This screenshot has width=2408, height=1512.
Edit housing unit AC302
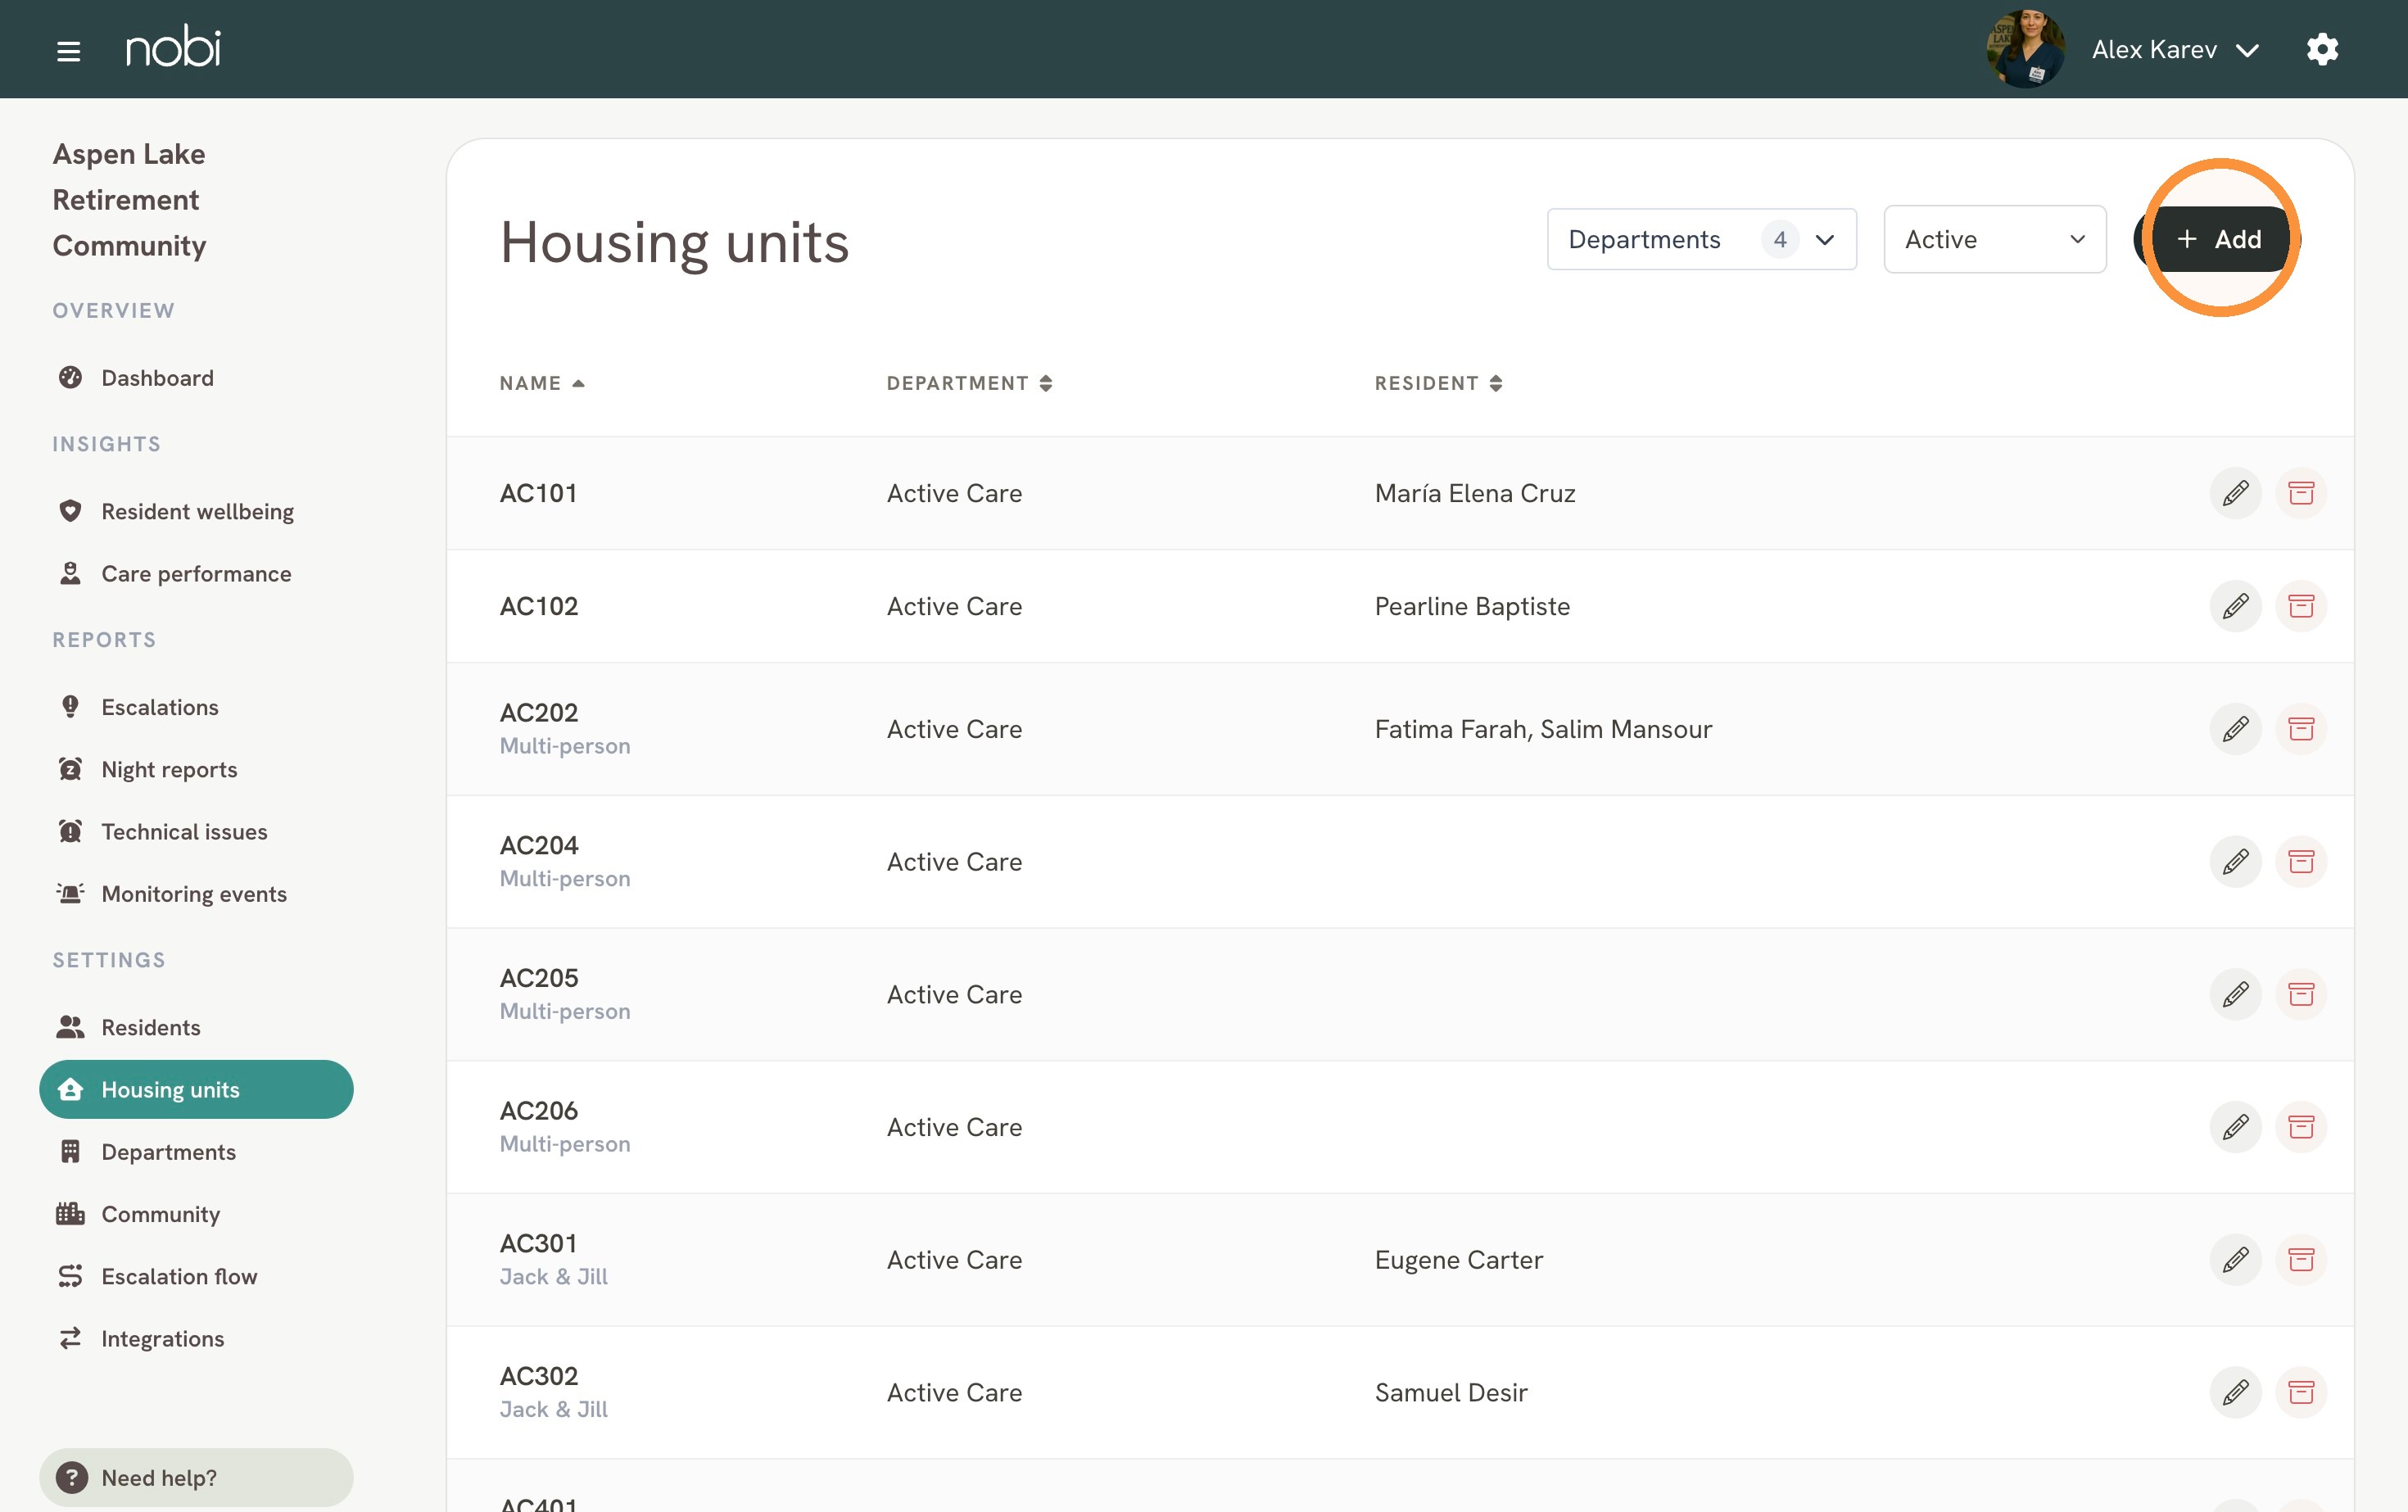point(2235,1392)
